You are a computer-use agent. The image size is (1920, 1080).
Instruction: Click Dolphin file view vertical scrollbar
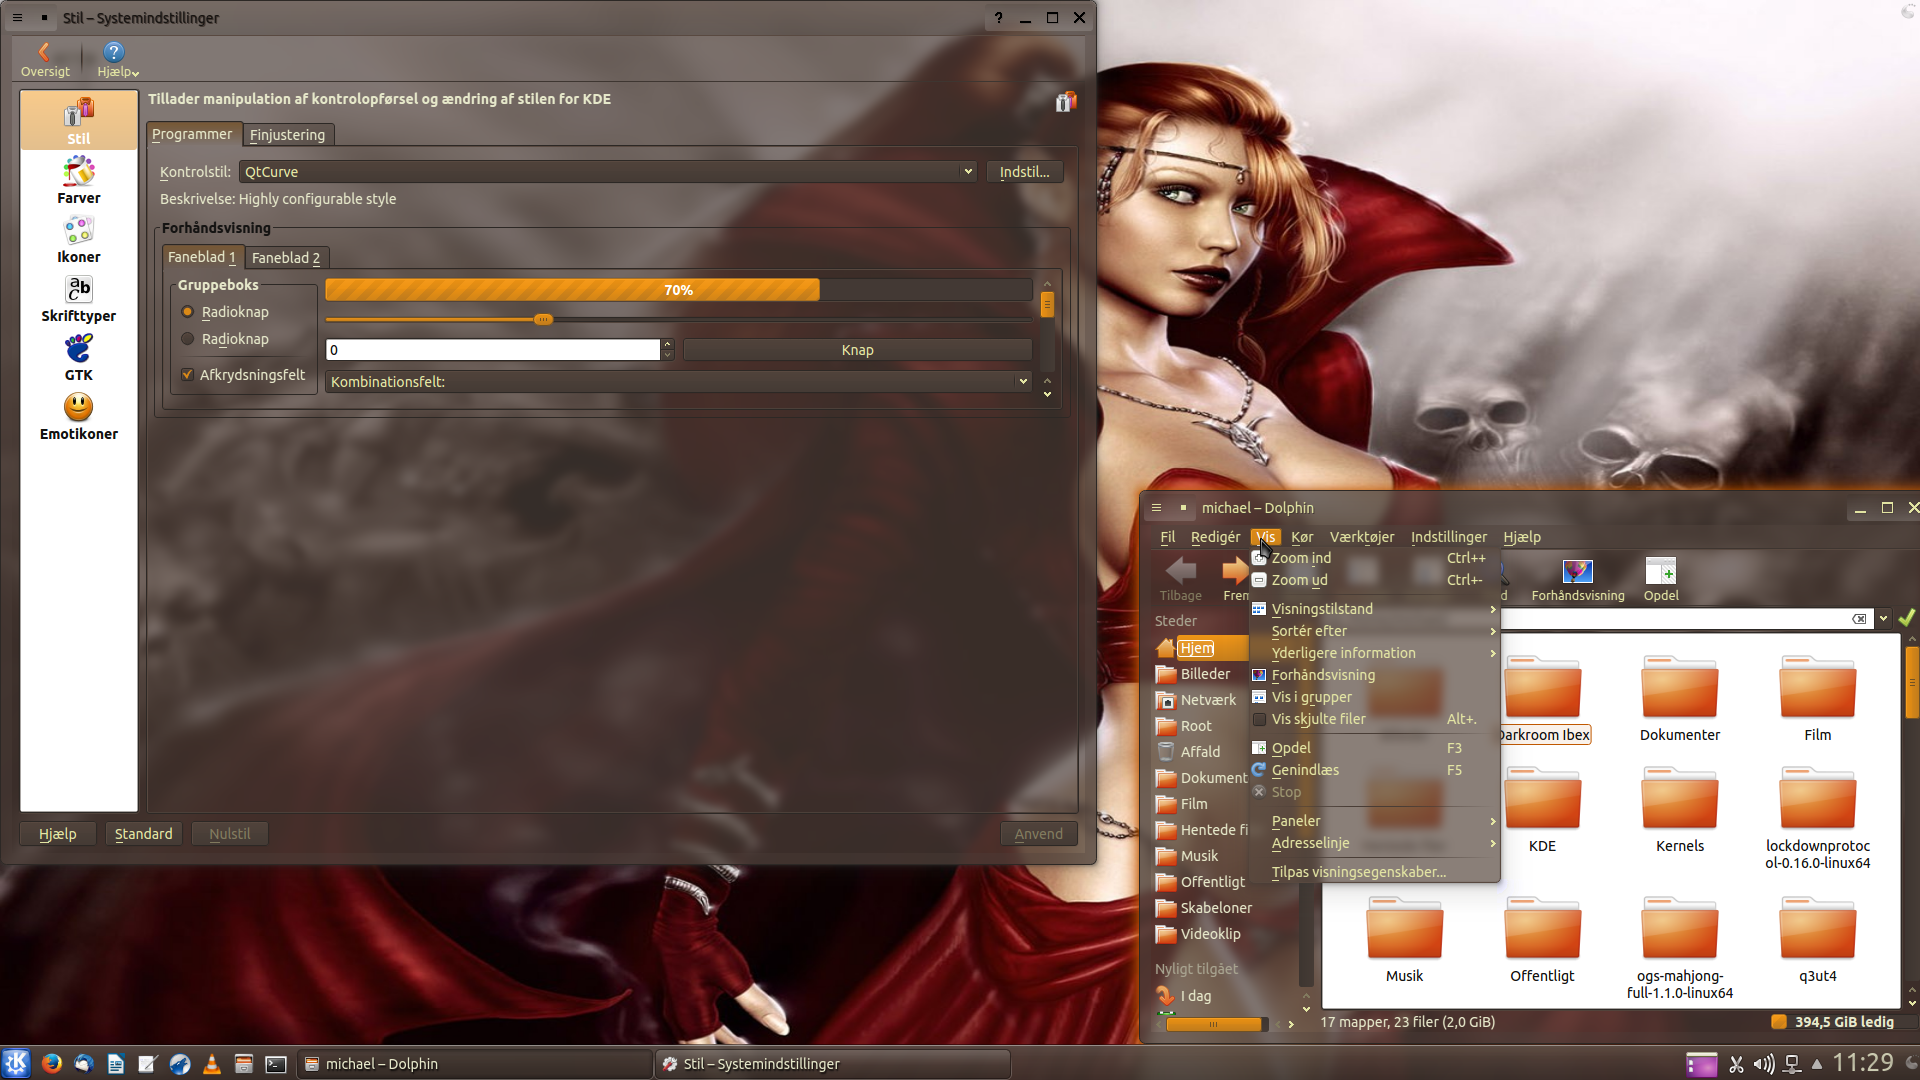1911,683
